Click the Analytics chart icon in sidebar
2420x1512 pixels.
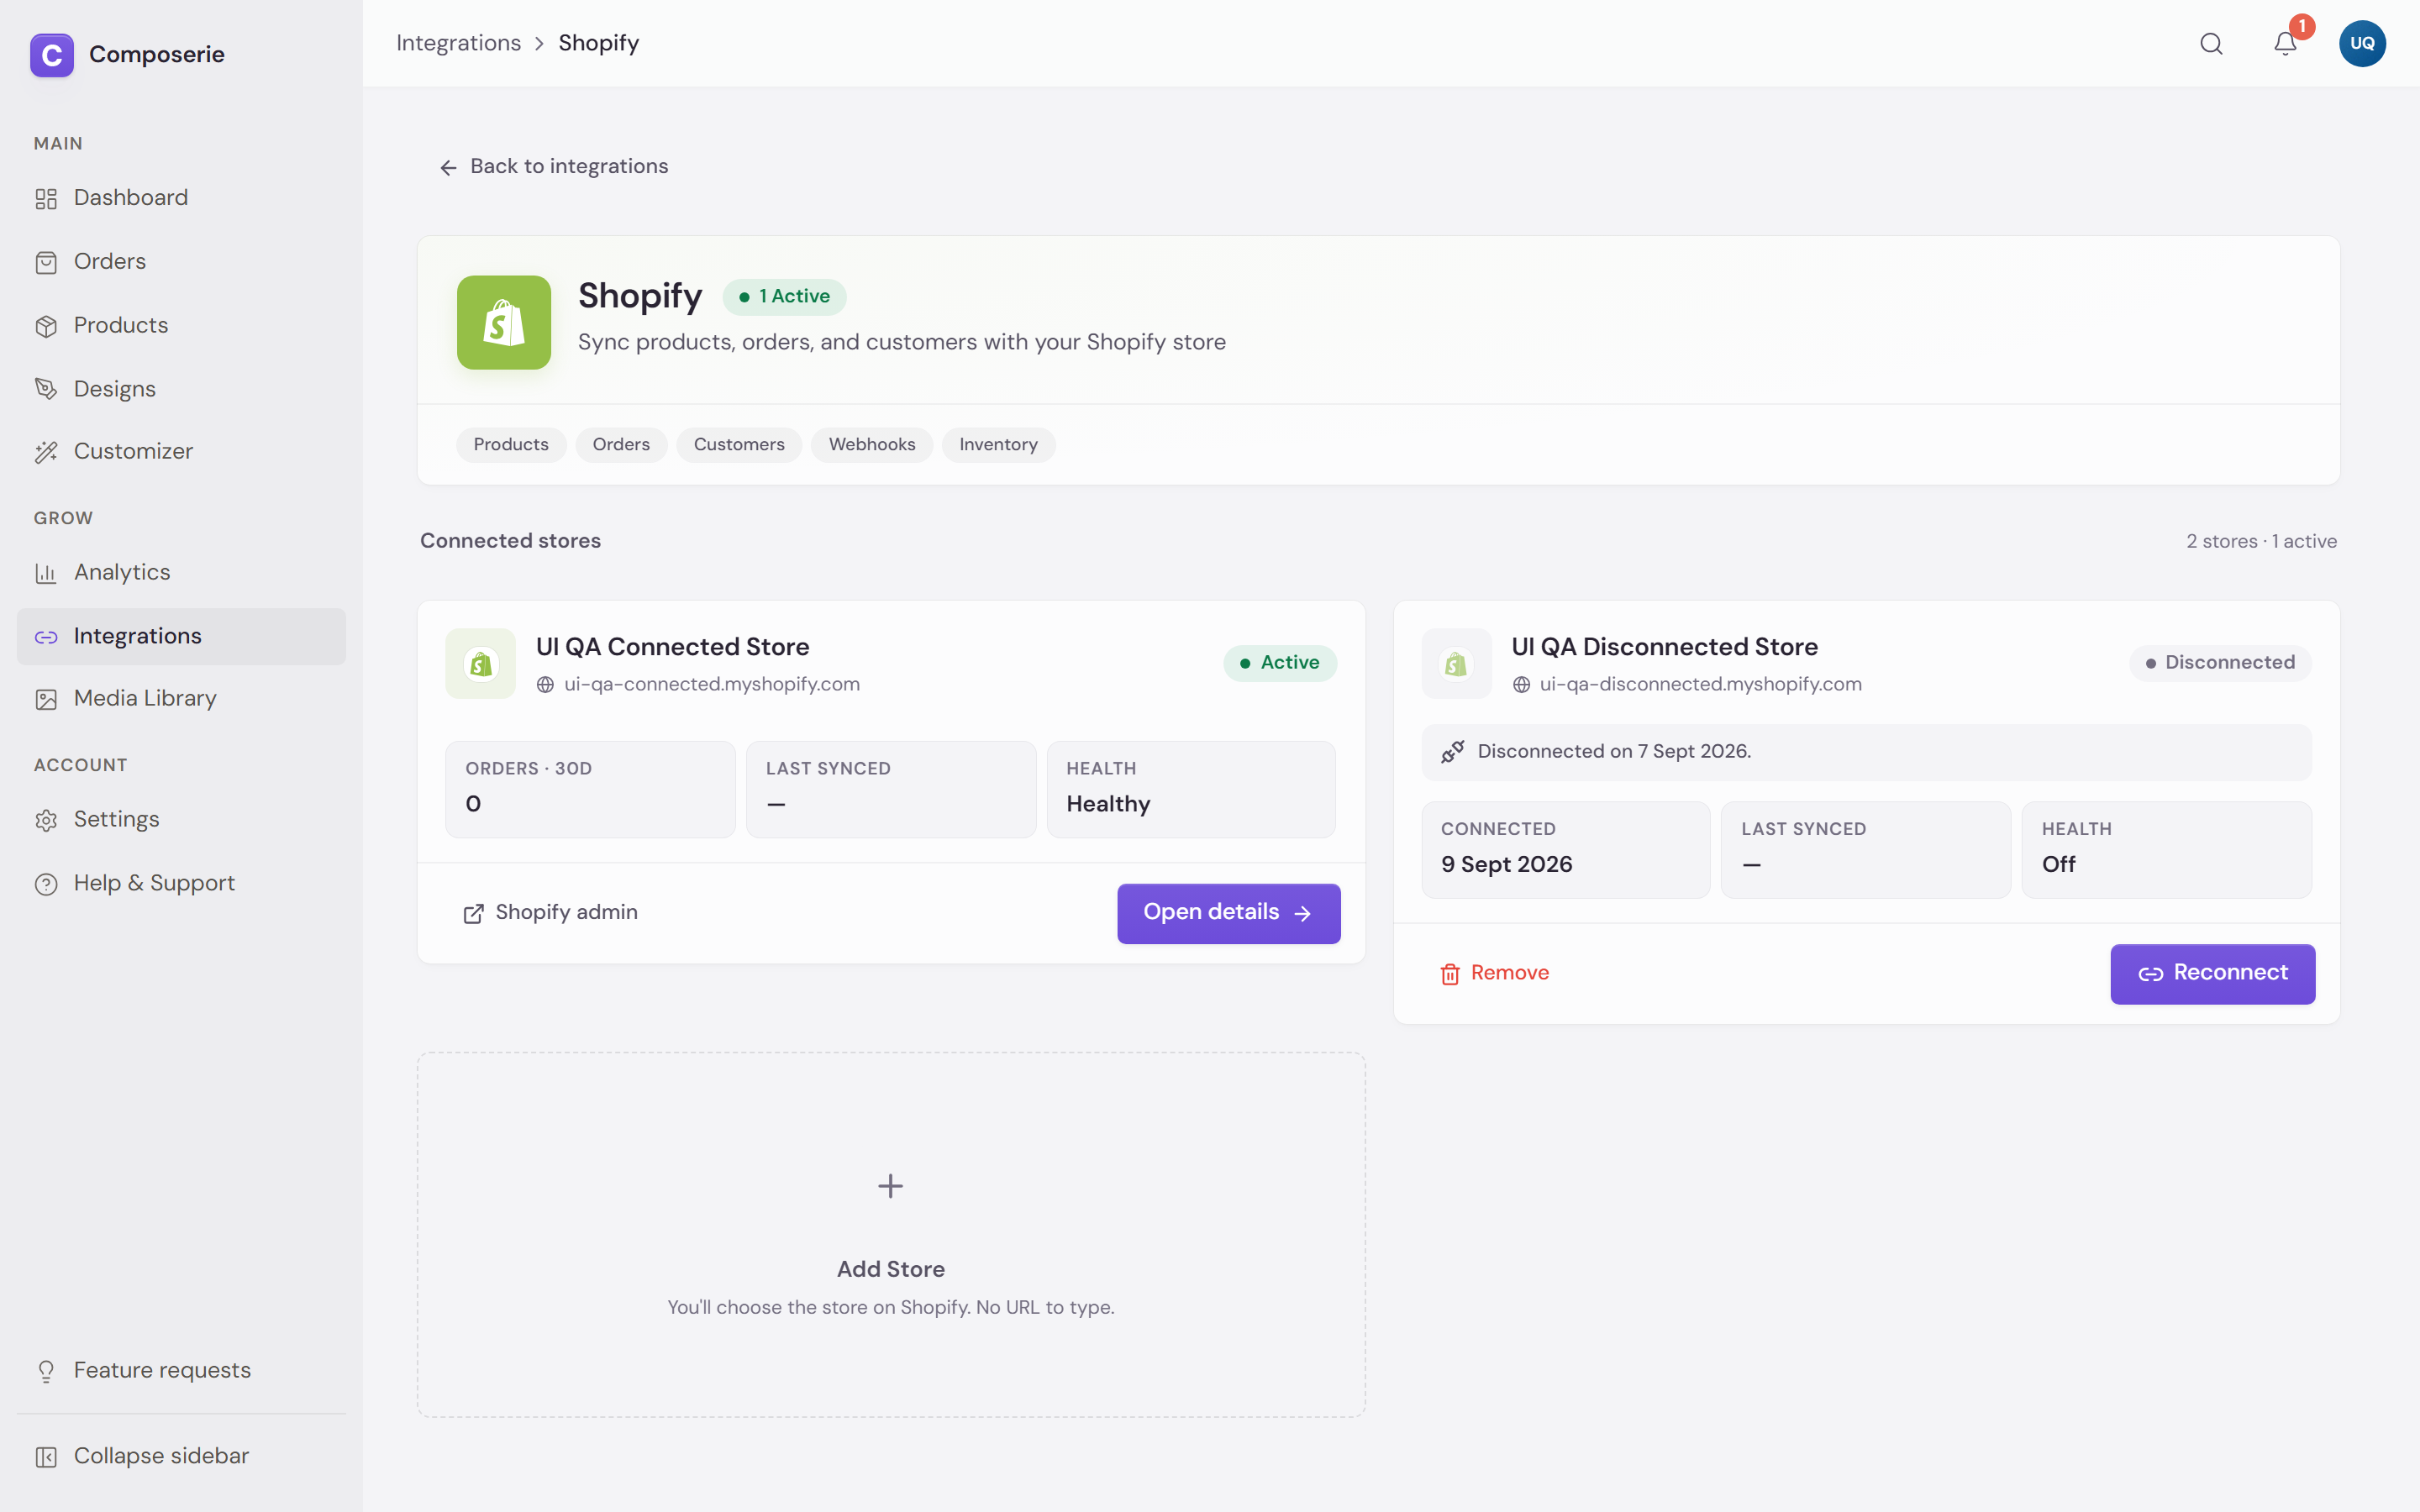46,573
